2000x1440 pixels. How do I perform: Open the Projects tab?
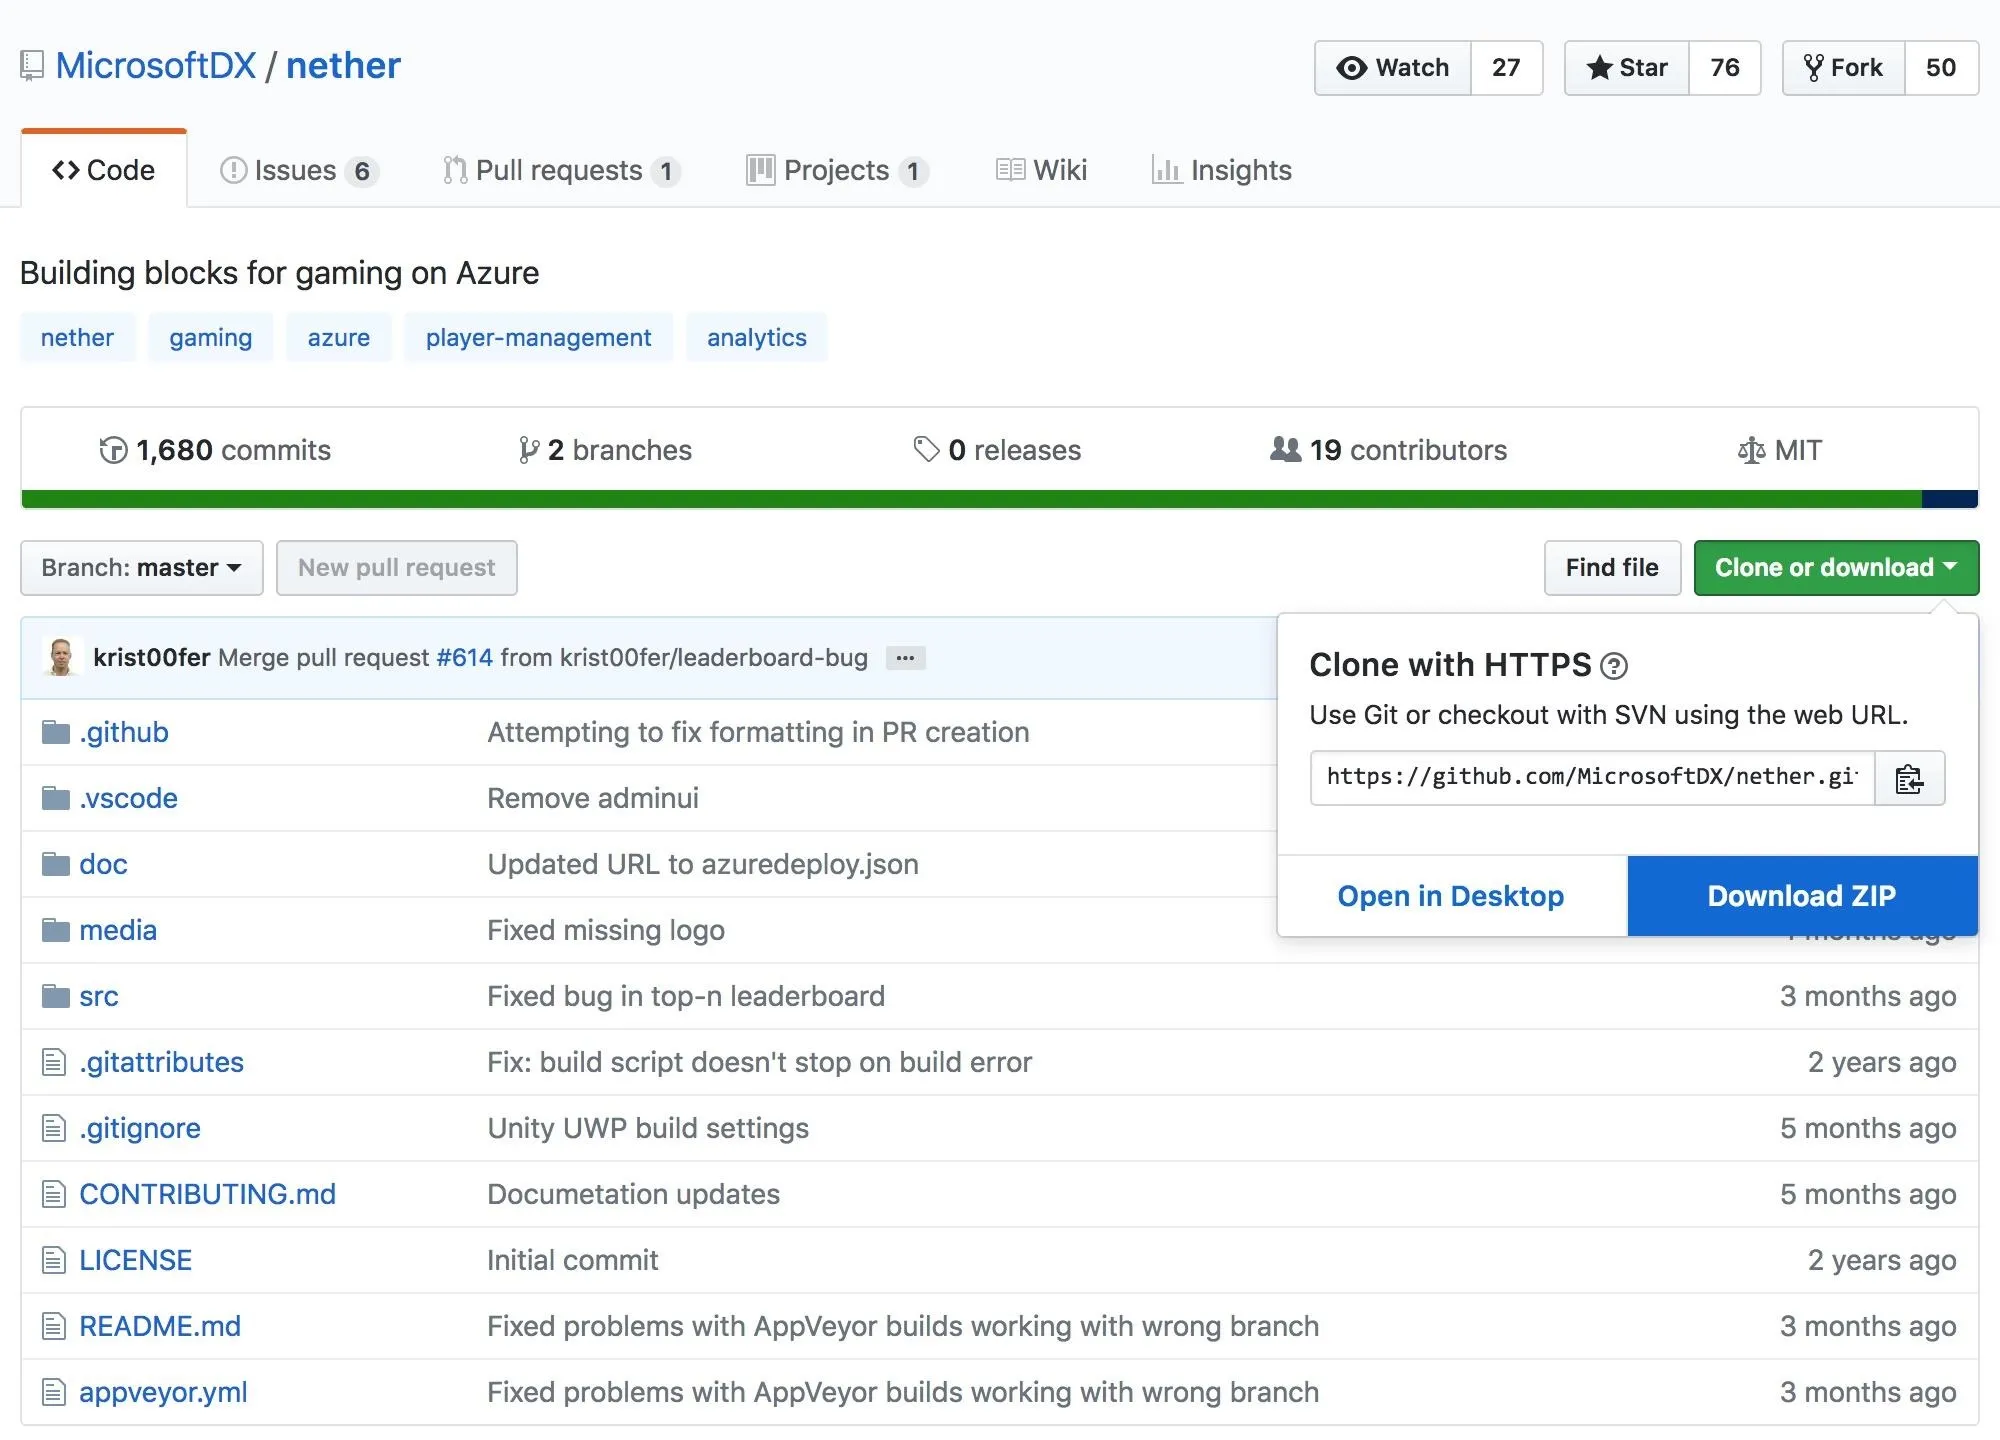coord(837,171)
